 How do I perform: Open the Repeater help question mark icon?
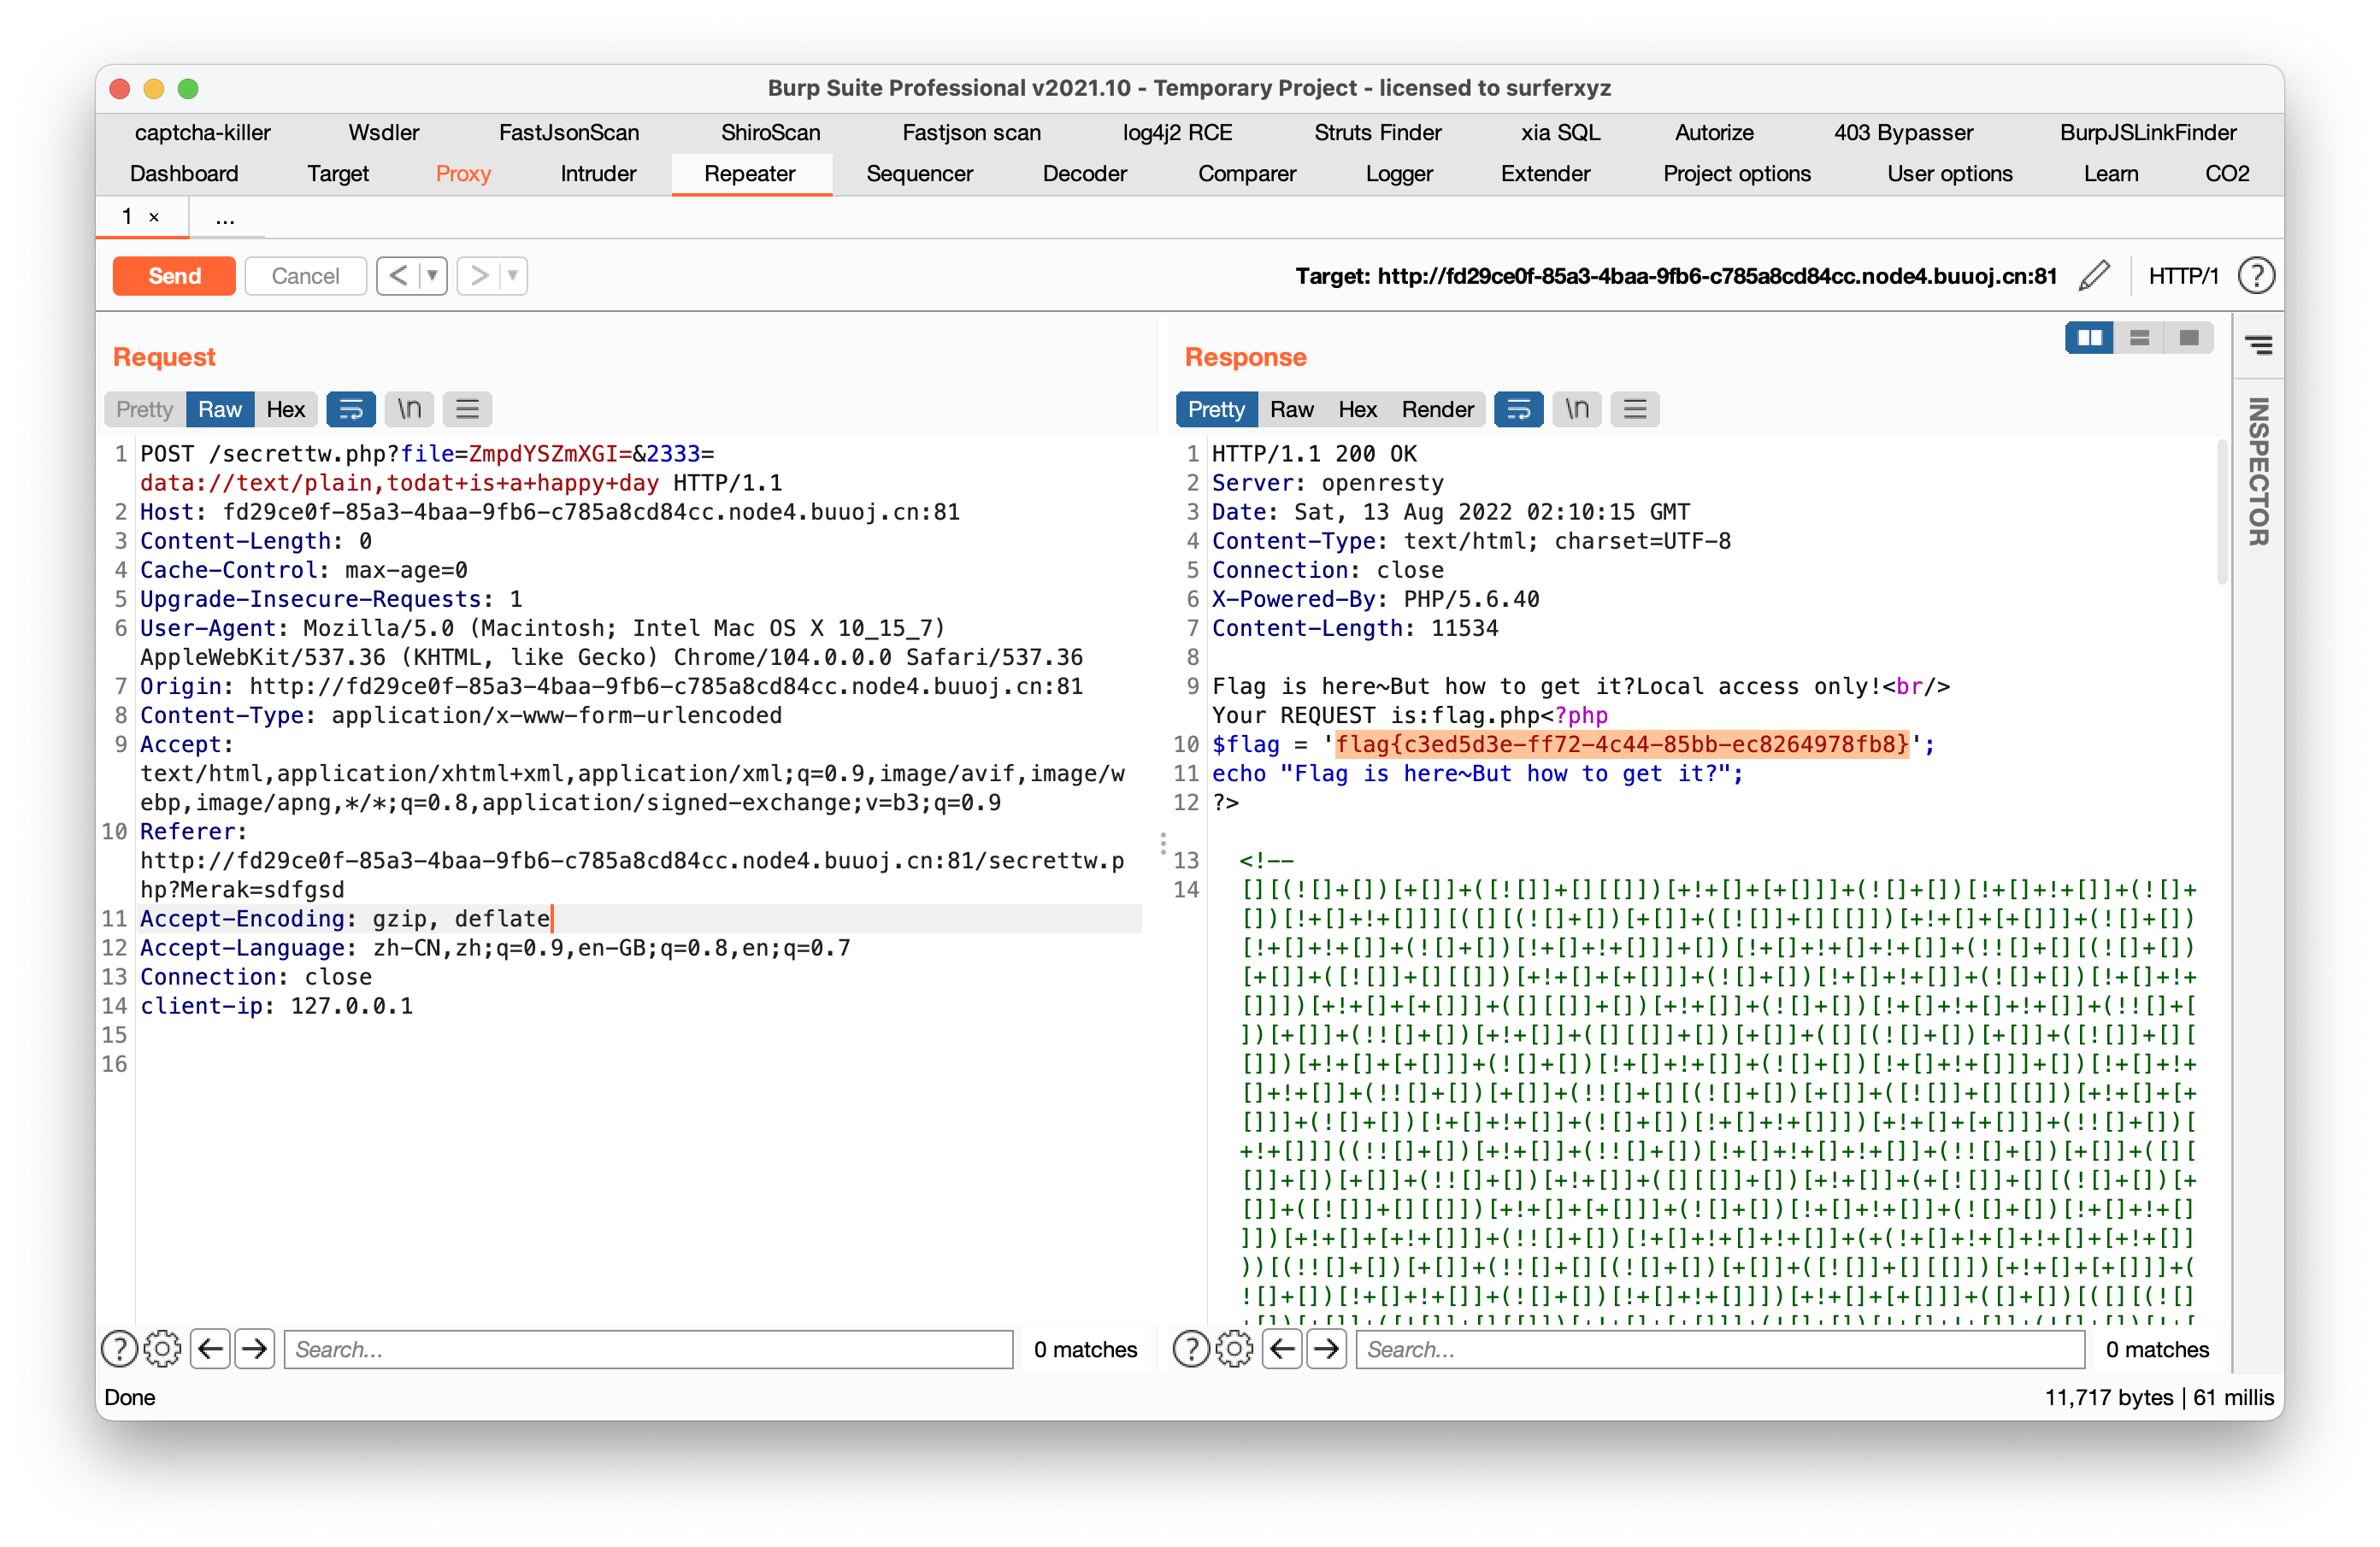click(2256, 276)
